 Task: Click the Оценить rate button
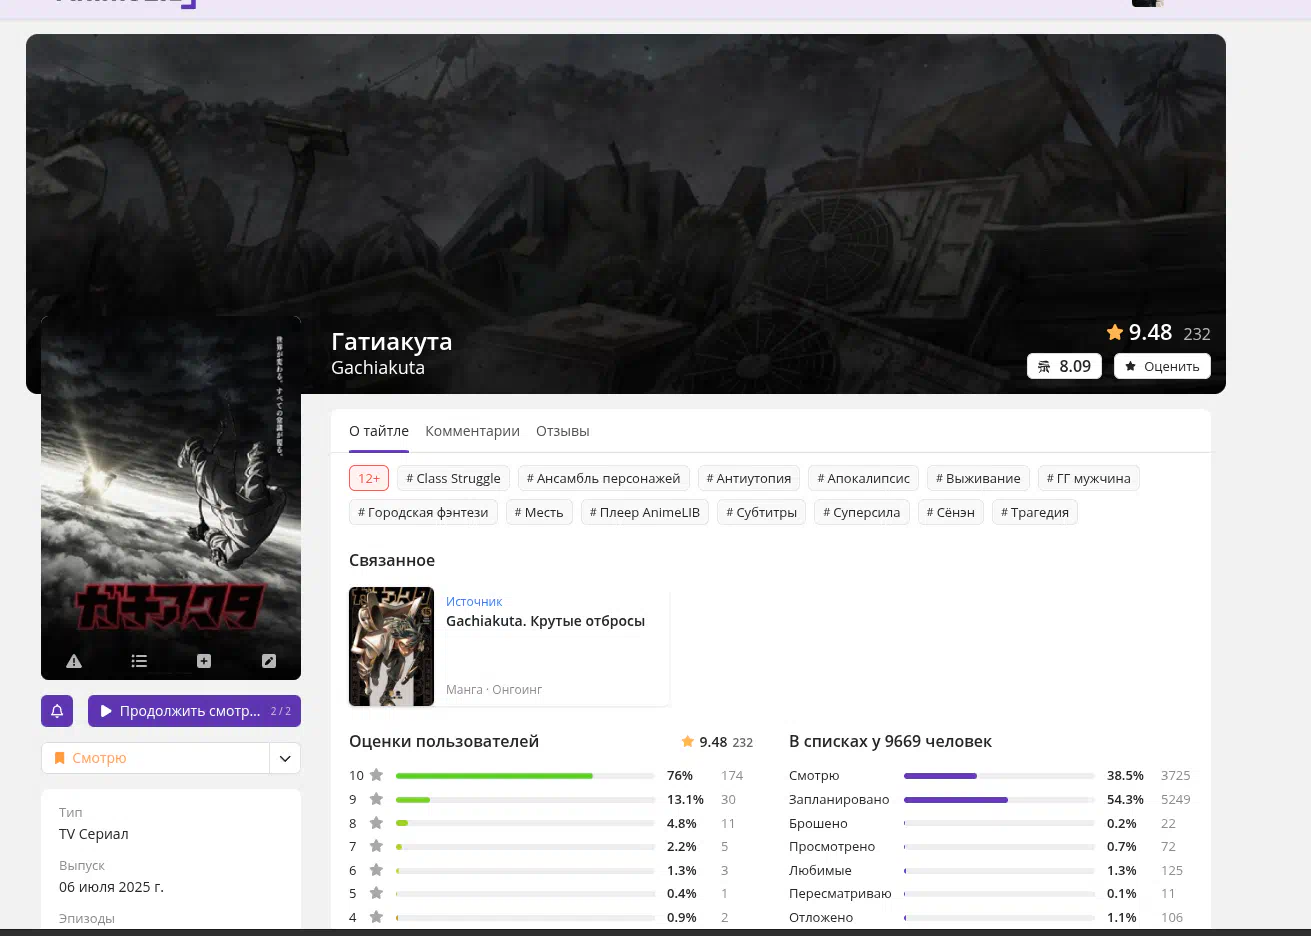point(1162,366)
